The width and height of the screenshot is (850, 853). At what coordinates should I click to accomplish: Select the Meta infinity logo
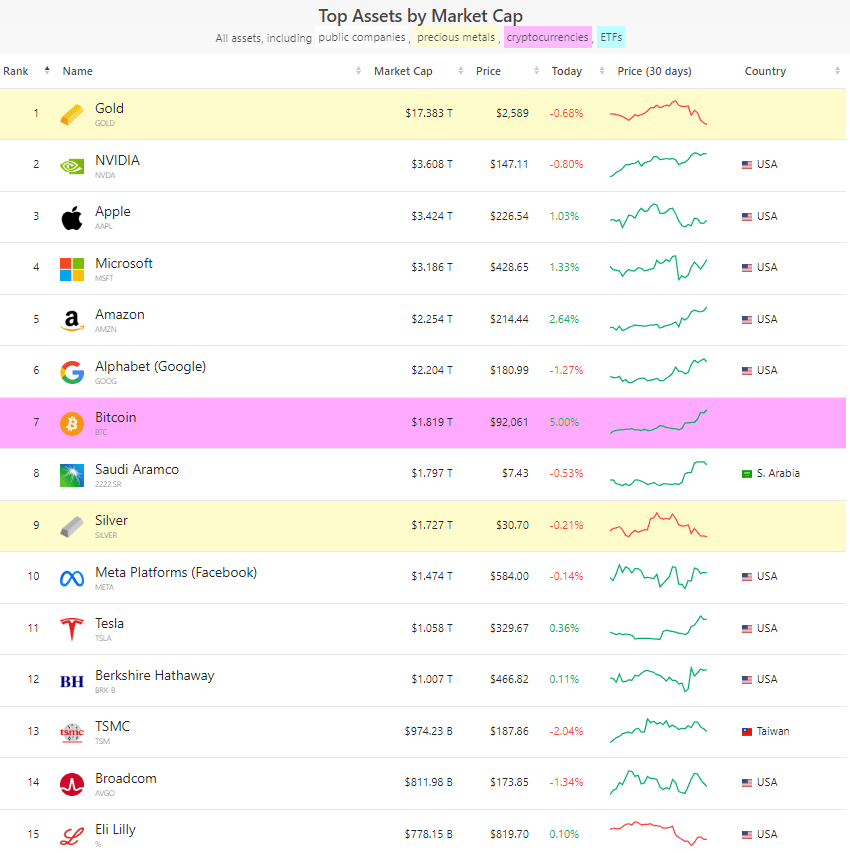72,578
